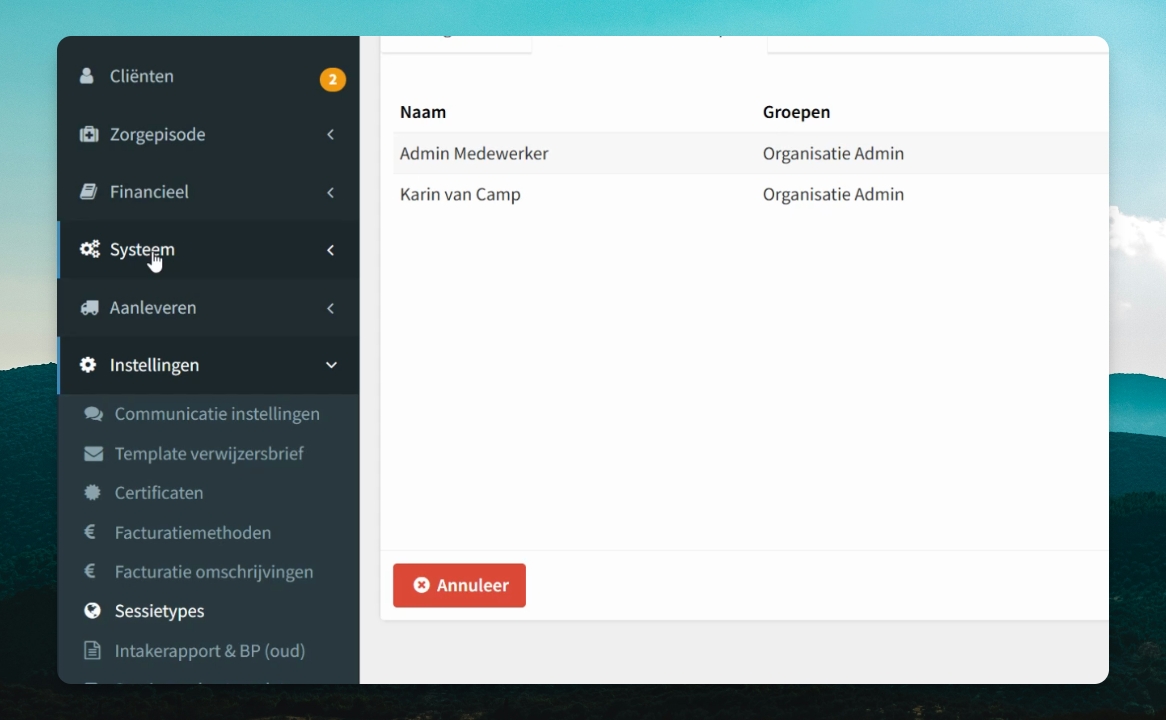Expand the Zorgepisode menu chevron
This screenshot has width=1166, height=720.
[330, 135]
